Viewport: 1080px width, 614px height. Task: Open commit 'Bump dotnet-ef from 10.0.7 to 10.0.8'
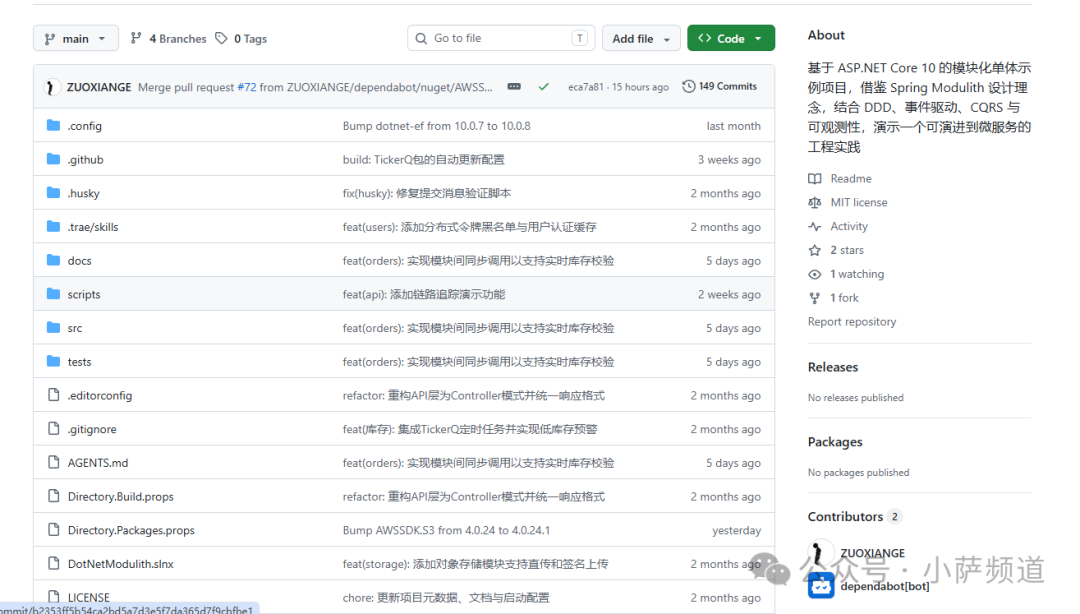[x=437, y=126]
